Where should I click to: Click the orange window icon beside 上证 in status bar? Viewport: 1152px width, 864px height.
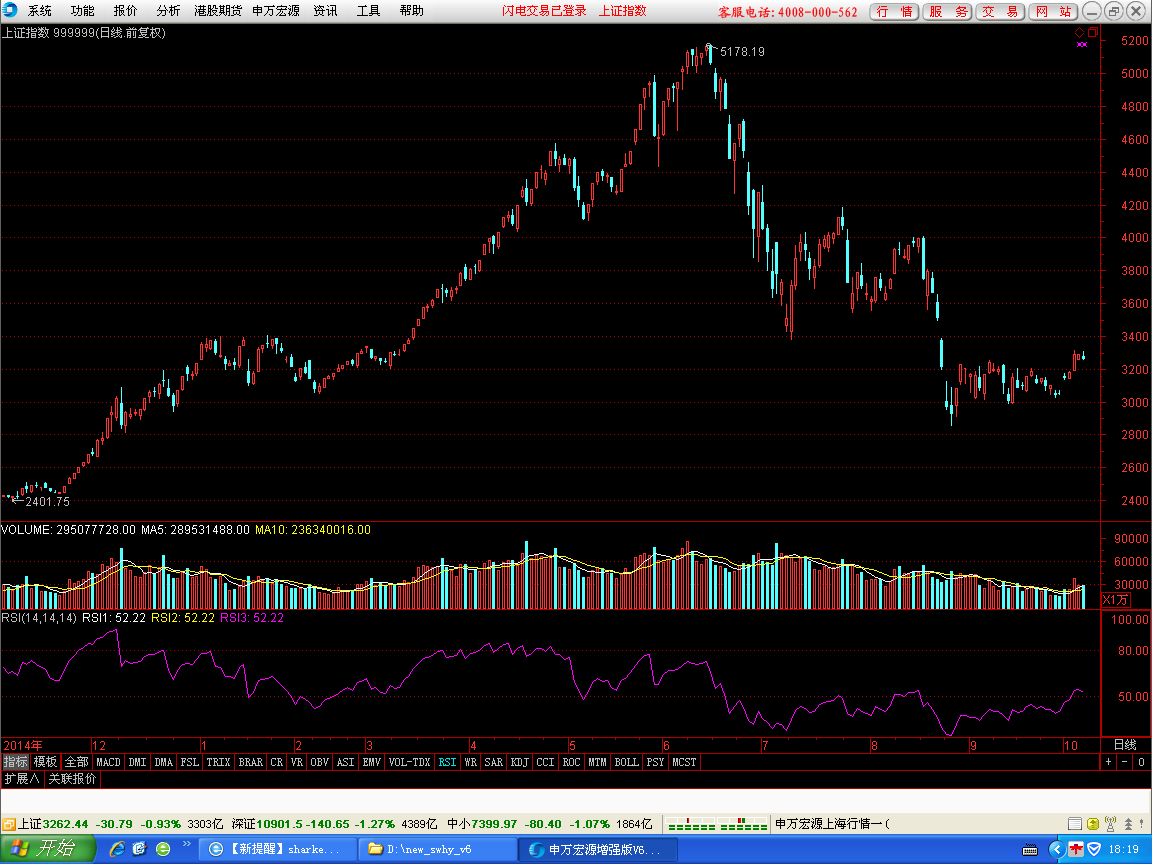point(9,824)
